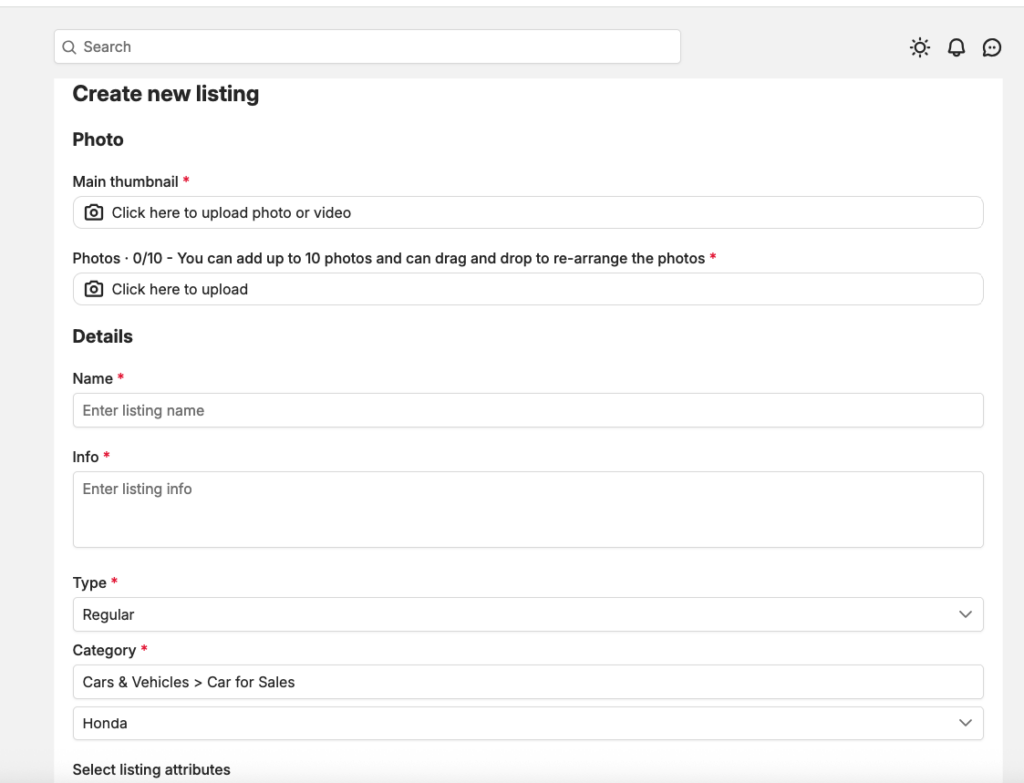Click the Info field label
The width and height of the screenshot is (1024, 783).
[x=85, y=457]
